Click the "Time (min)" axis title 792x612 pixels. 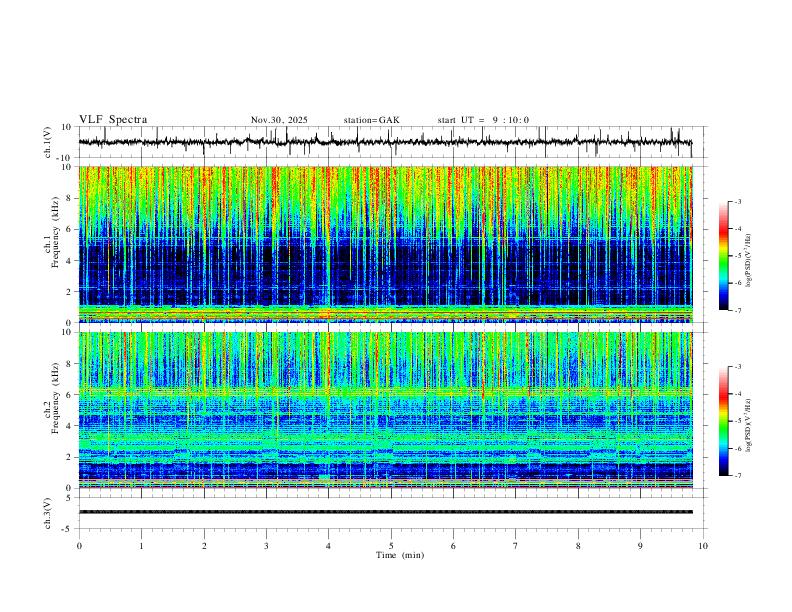pyautogui.click(x=400, y=555)
